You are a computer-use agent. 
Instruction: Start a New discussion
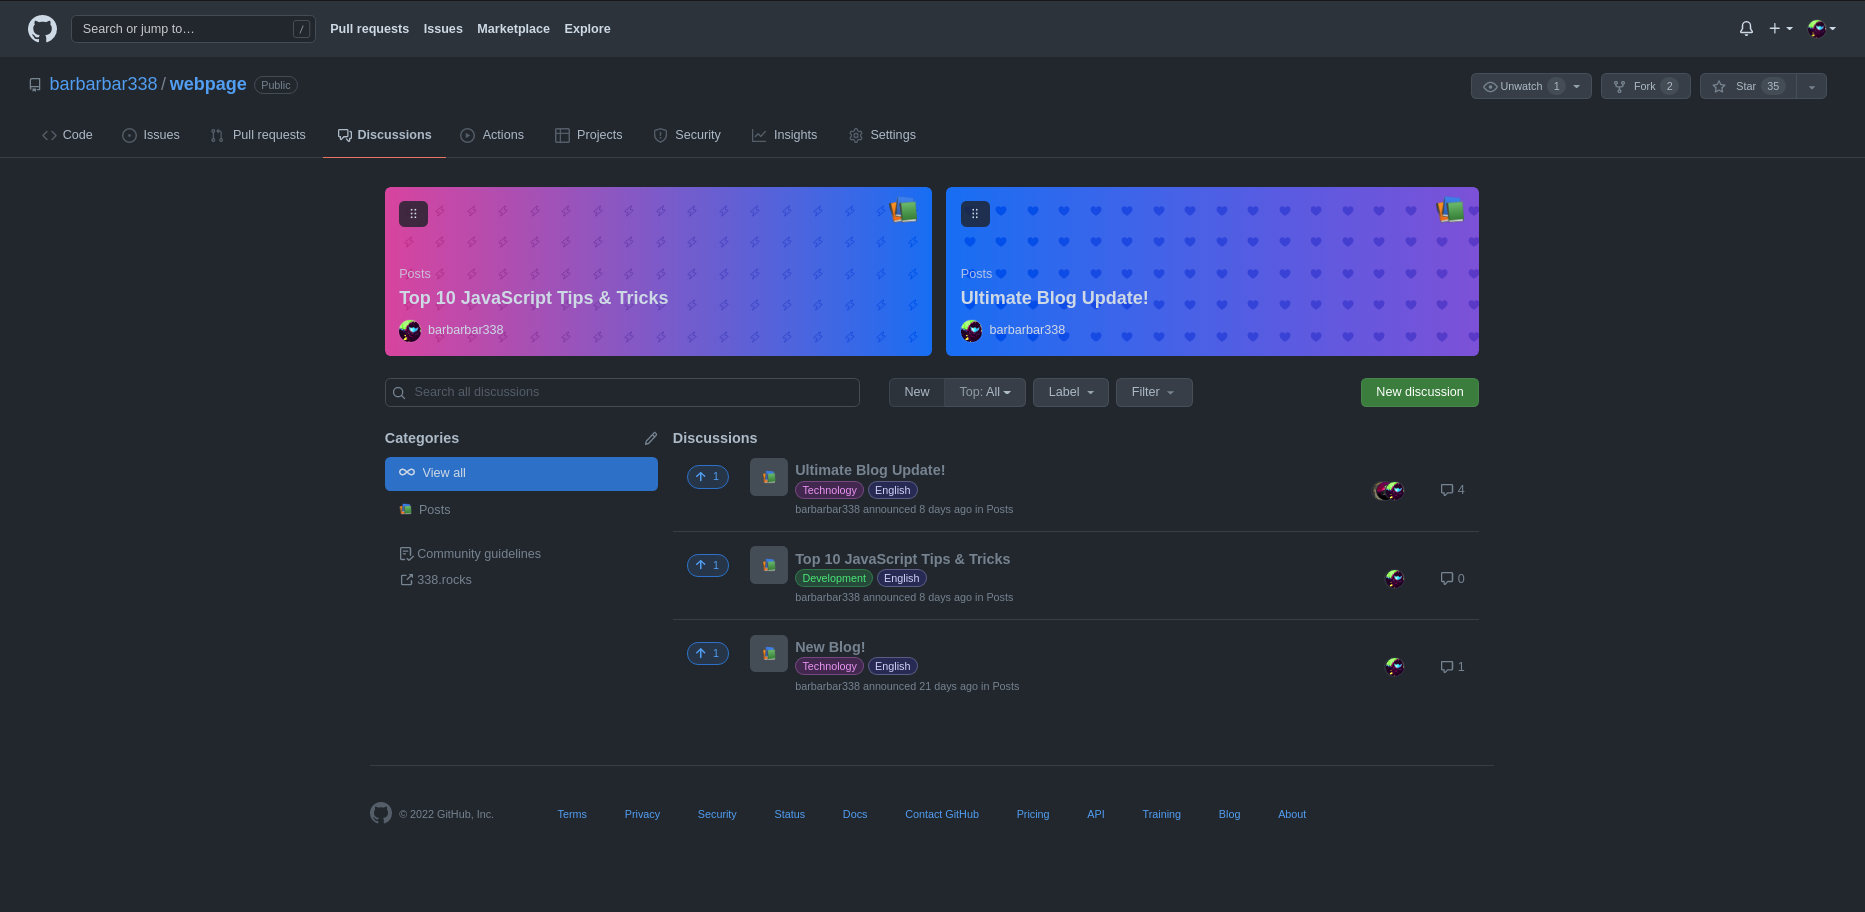[1419, 392]
